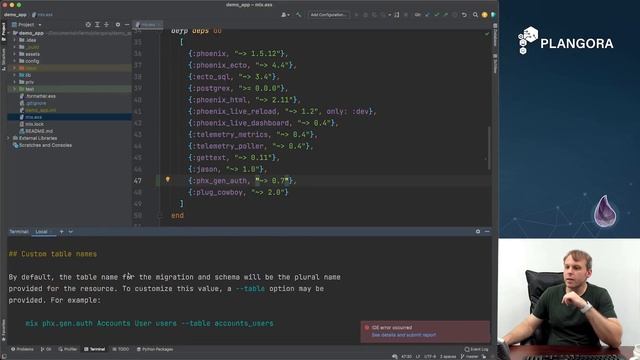The width and height of the screenshot is (640, 360).
Task: Minimize the terminal panel
Action: [x=487, y=231]
